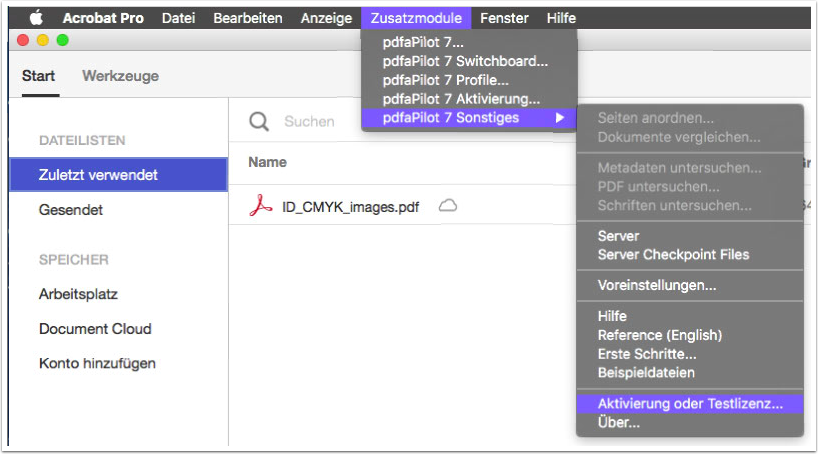Expand the pdfaPilot 7 Sonstiges submenu arrow
This screenshot has height=454, width=818.
point(560,118)
